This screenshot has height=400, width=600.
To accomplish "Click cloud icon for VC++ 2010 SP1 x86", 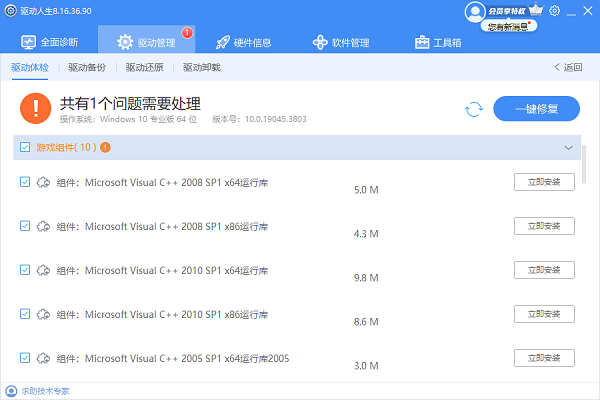I will (43, 314).
